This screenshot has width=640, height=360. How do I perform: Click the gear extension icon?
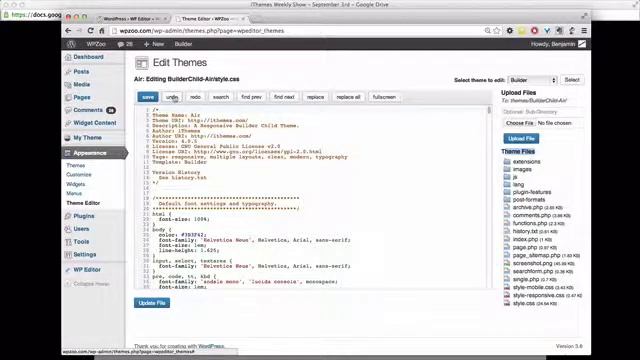pyautogui.click(x=510, y=31)
